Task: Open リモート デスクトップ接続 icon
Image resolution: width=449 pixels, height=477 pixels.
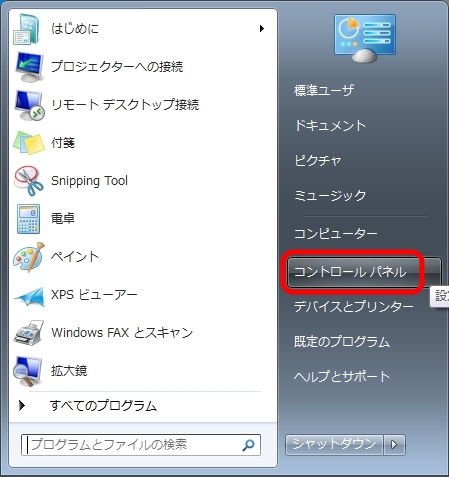Action: click(29, 105)
